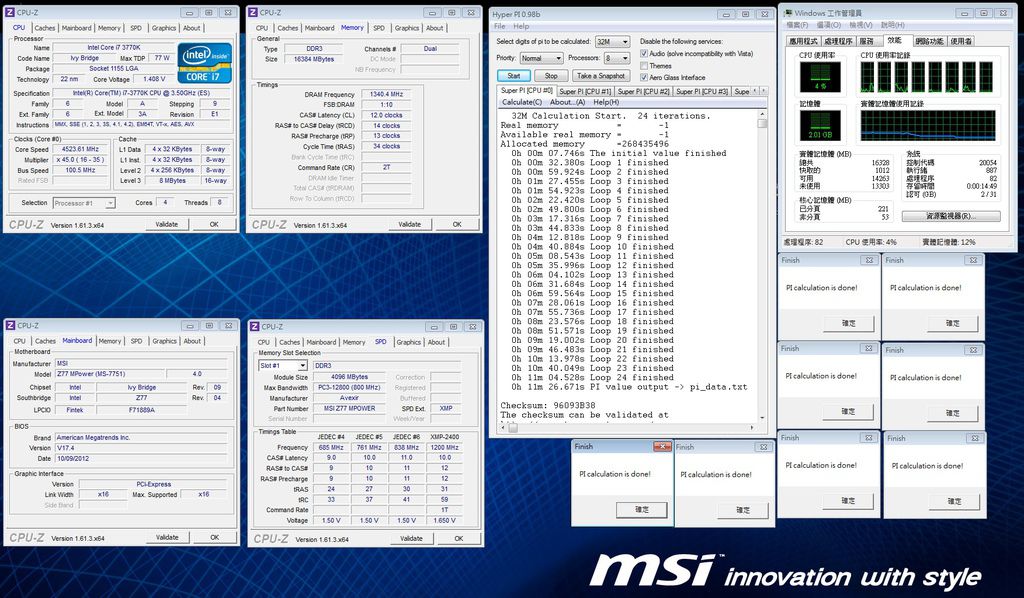Close the Finish dialog with the red X
Screen dimensions: 1024x598
[x=662, y=447]
